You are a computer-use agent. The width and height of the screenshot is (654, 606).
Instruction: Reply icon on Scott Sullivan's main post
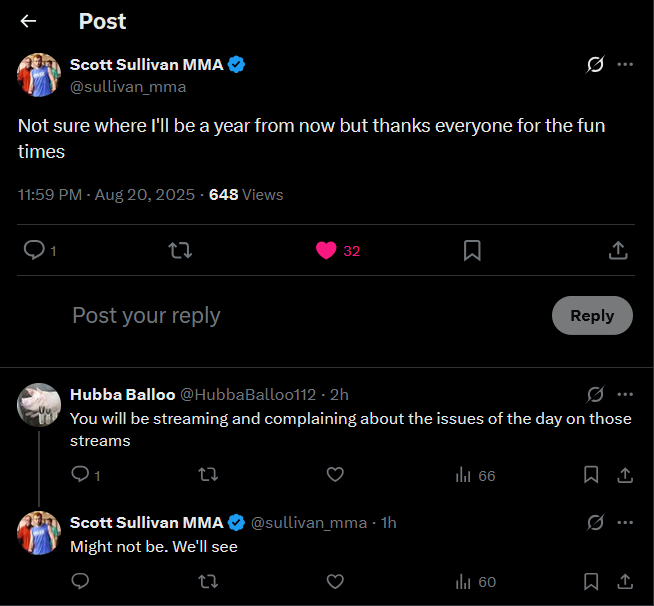point(33,250)
